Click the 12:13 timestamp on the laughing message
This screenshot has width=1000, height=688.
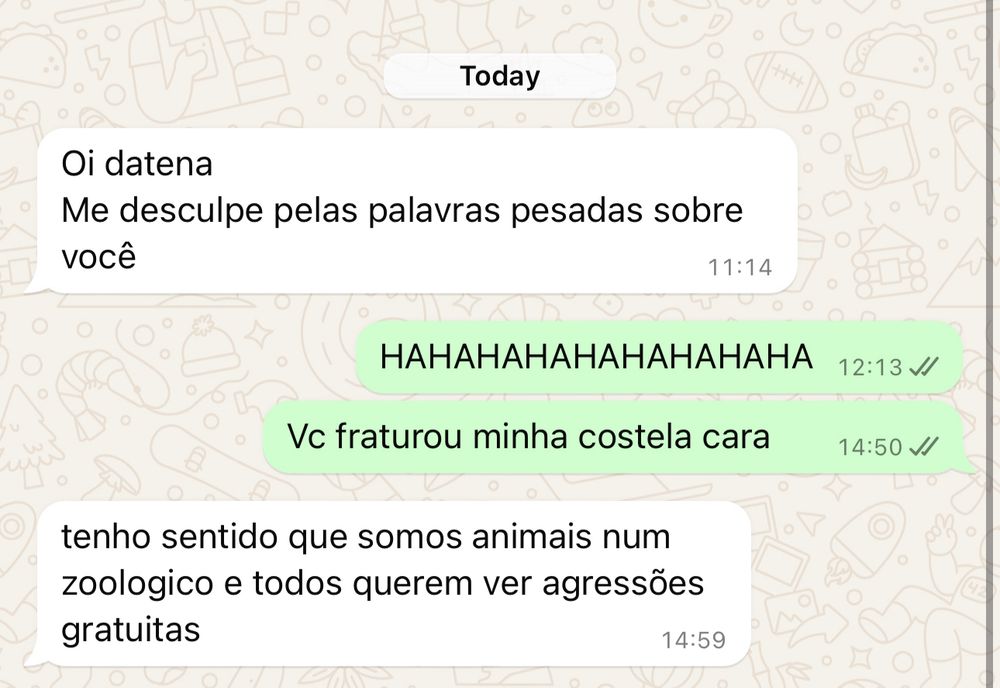[x=870, y=367]
